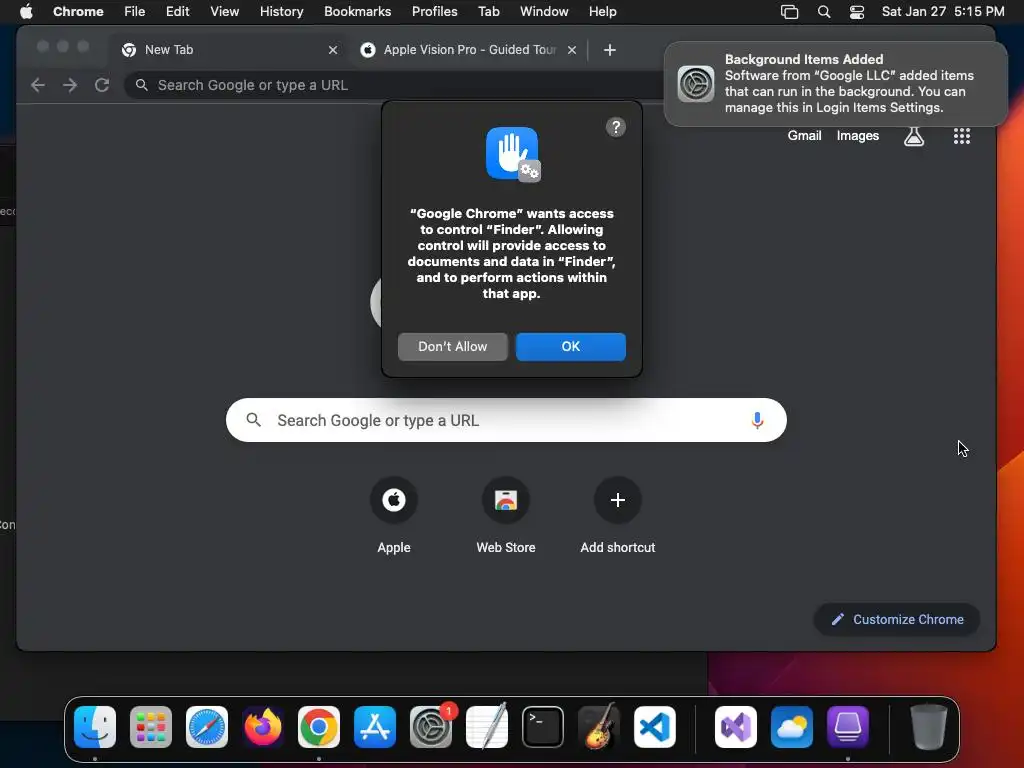Open the Bookmarks menu
Viewport: 1024px width, 768px height.
tap(357, 11)
